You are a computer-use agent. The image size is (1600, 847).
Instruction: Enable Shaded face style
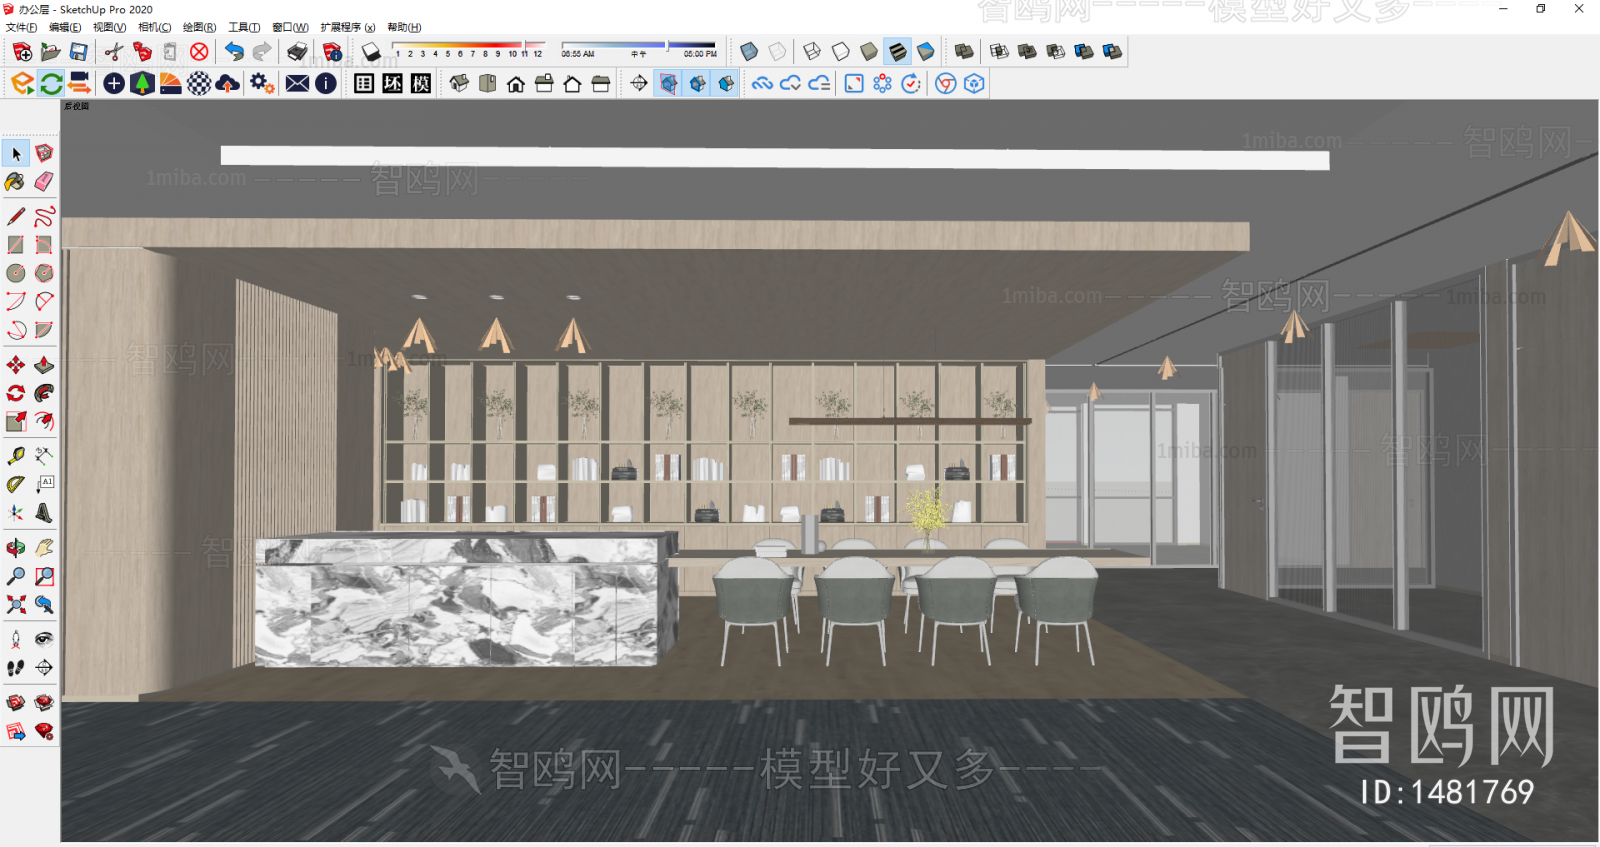click(x=869, y=51)
